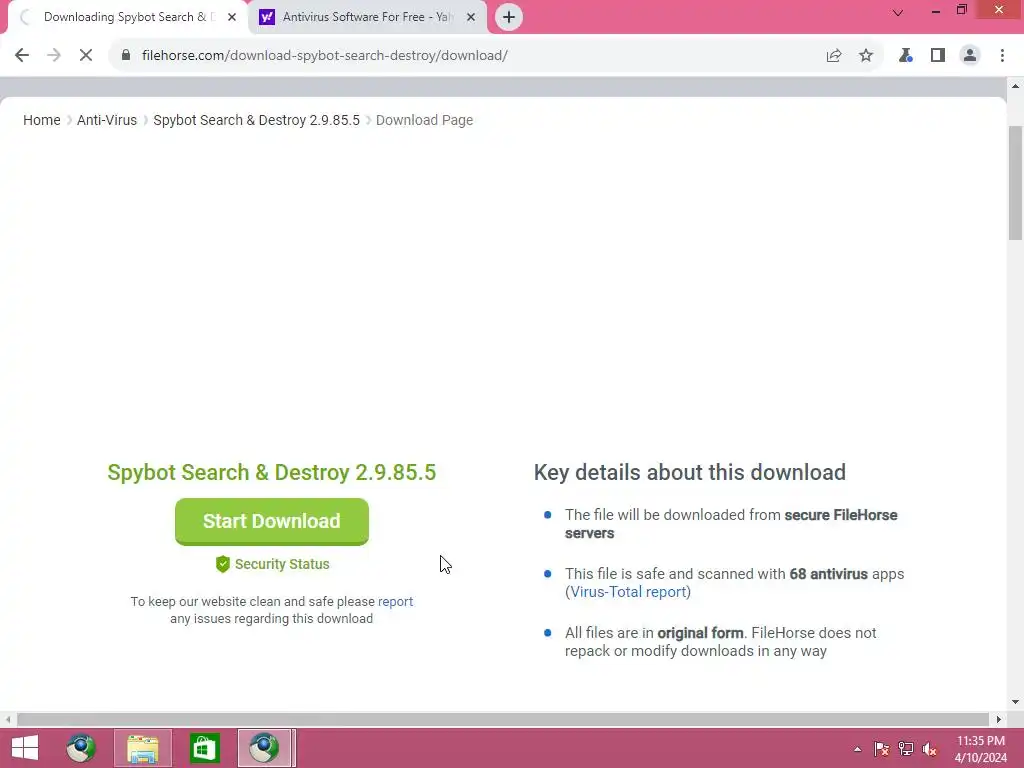1024x768 pixels.
Task: Stop loading the page
Action: [86, 56]
